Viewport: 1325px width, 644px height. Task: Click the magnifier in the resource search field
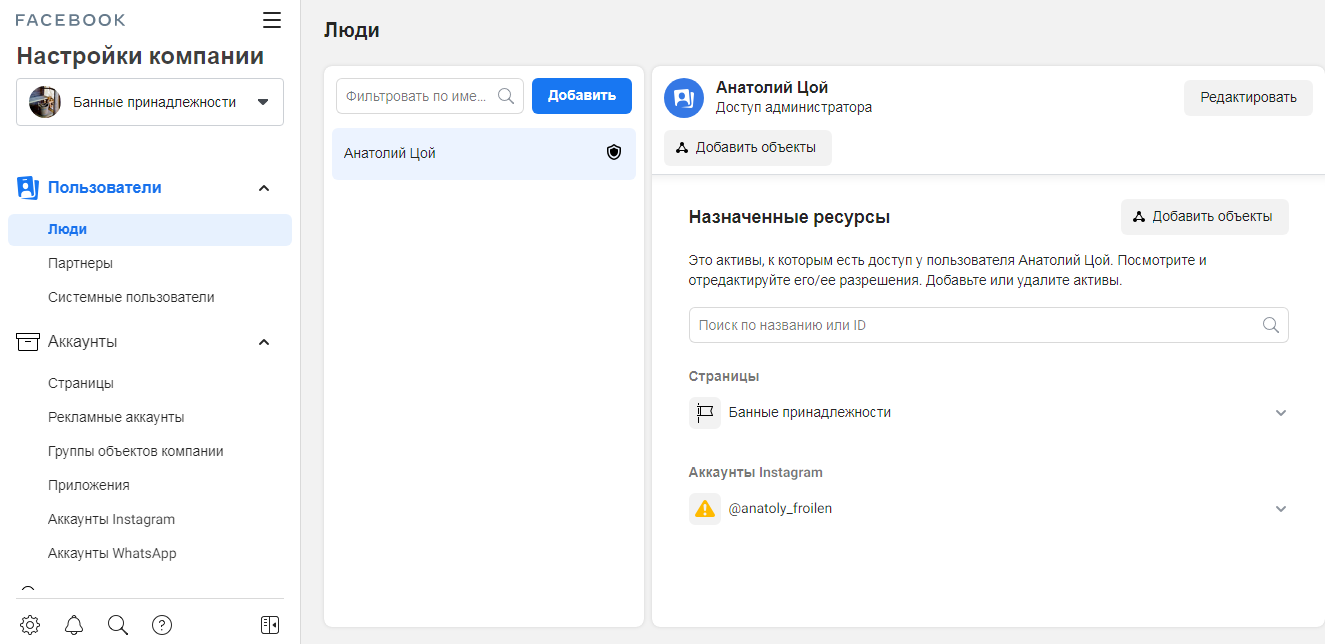[x=1271, y=325]
